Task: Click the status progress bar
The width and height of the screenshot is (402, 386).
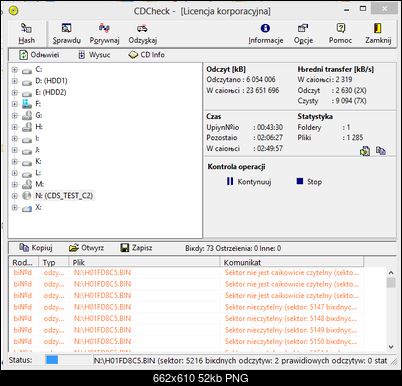Action: tap(68, 360)
